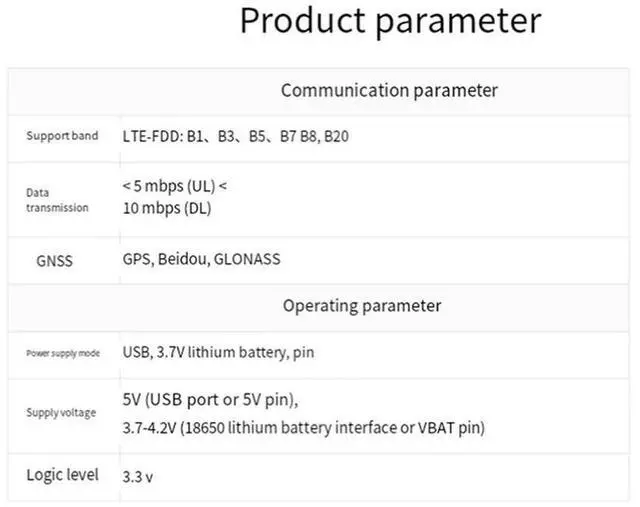Screen dimensions: 640x507
Task: Click the word GPS in GNSS row
Action: pyautogui.click(x=136, y=259)
